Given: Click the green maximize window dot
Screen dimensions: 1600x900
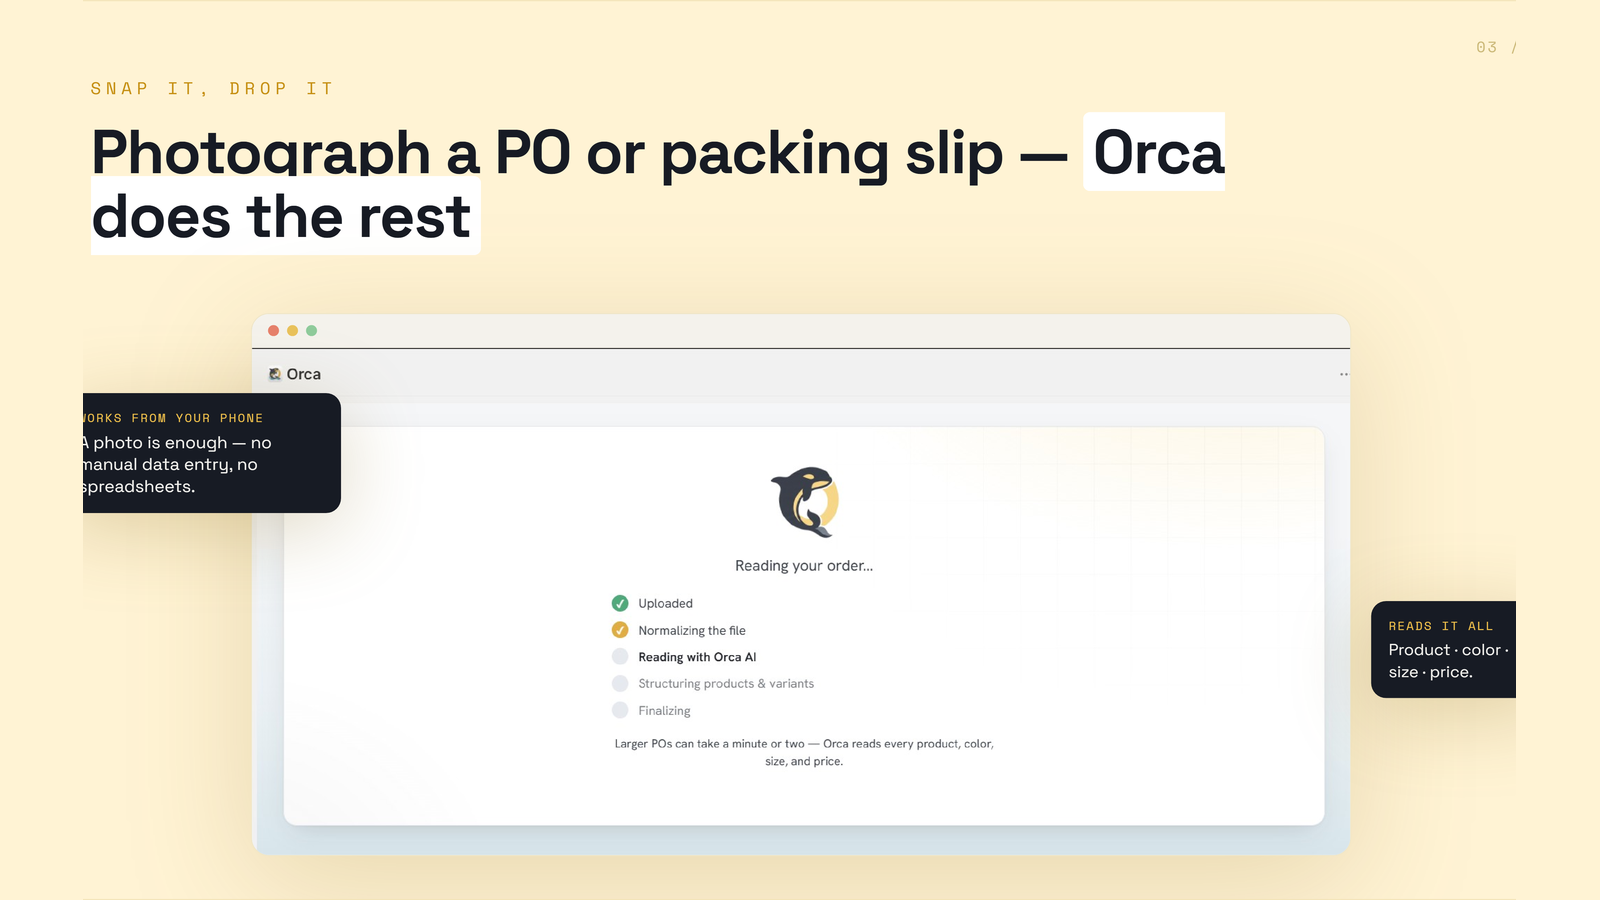Looking at the screenshot, I should tap(311, 330).
